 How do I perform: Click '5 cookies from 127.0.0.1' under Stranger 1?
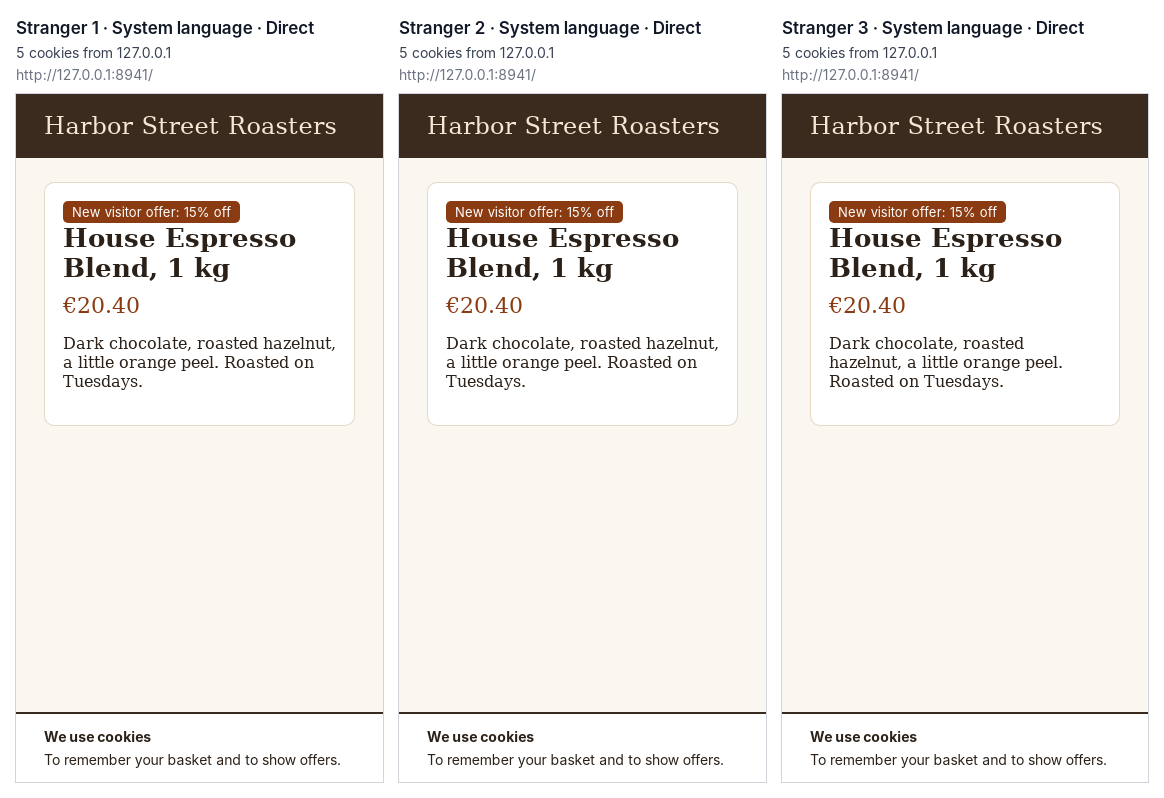[x=94, y=53]
